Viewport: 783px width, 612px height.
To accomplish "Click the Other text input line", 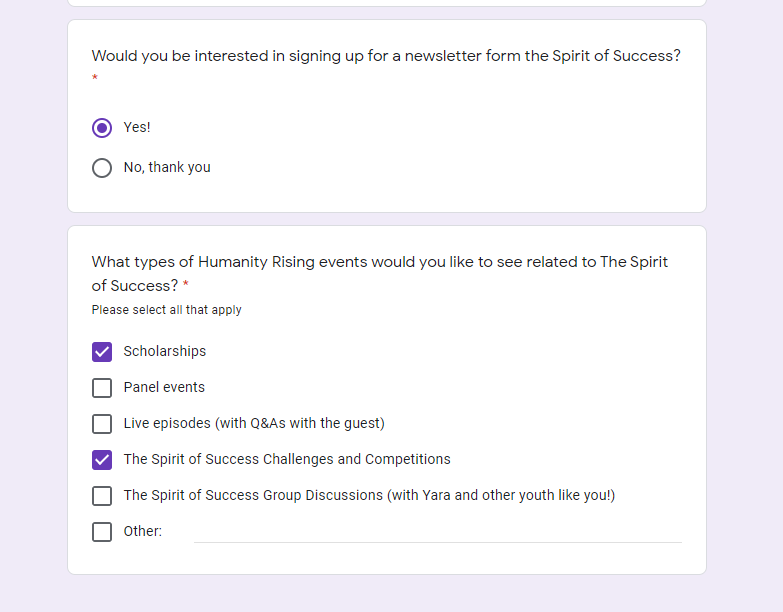I will tap(437, 532).
